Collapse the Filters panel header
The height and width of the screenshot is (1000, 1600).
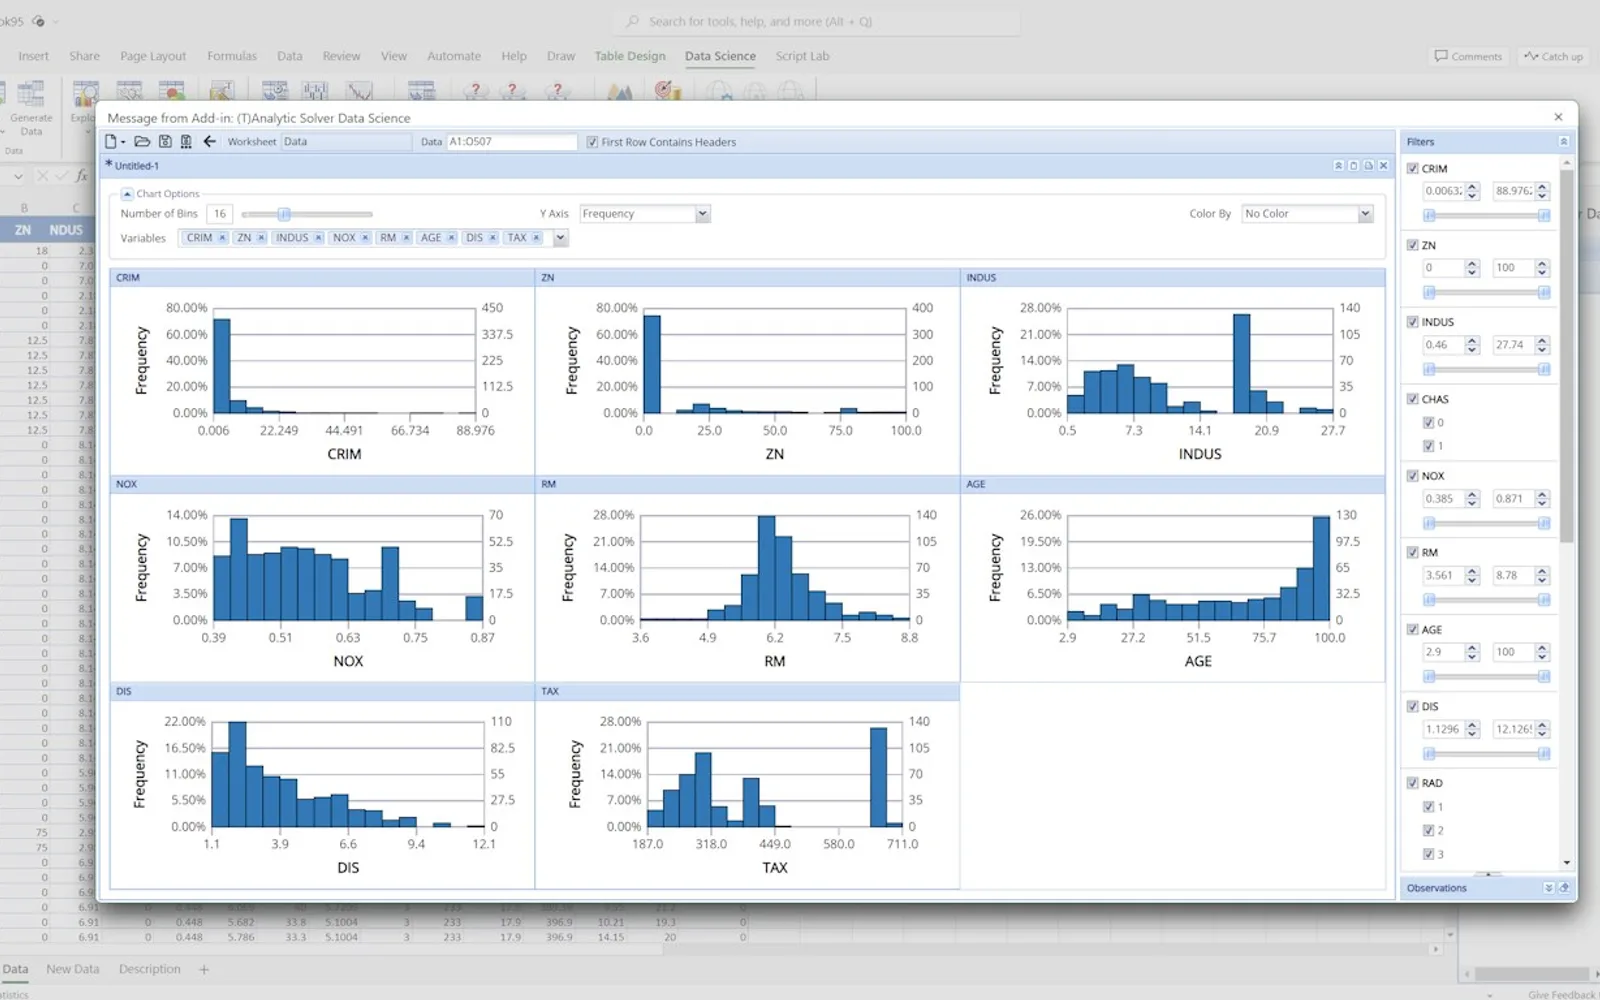(x=1563, y=142)
